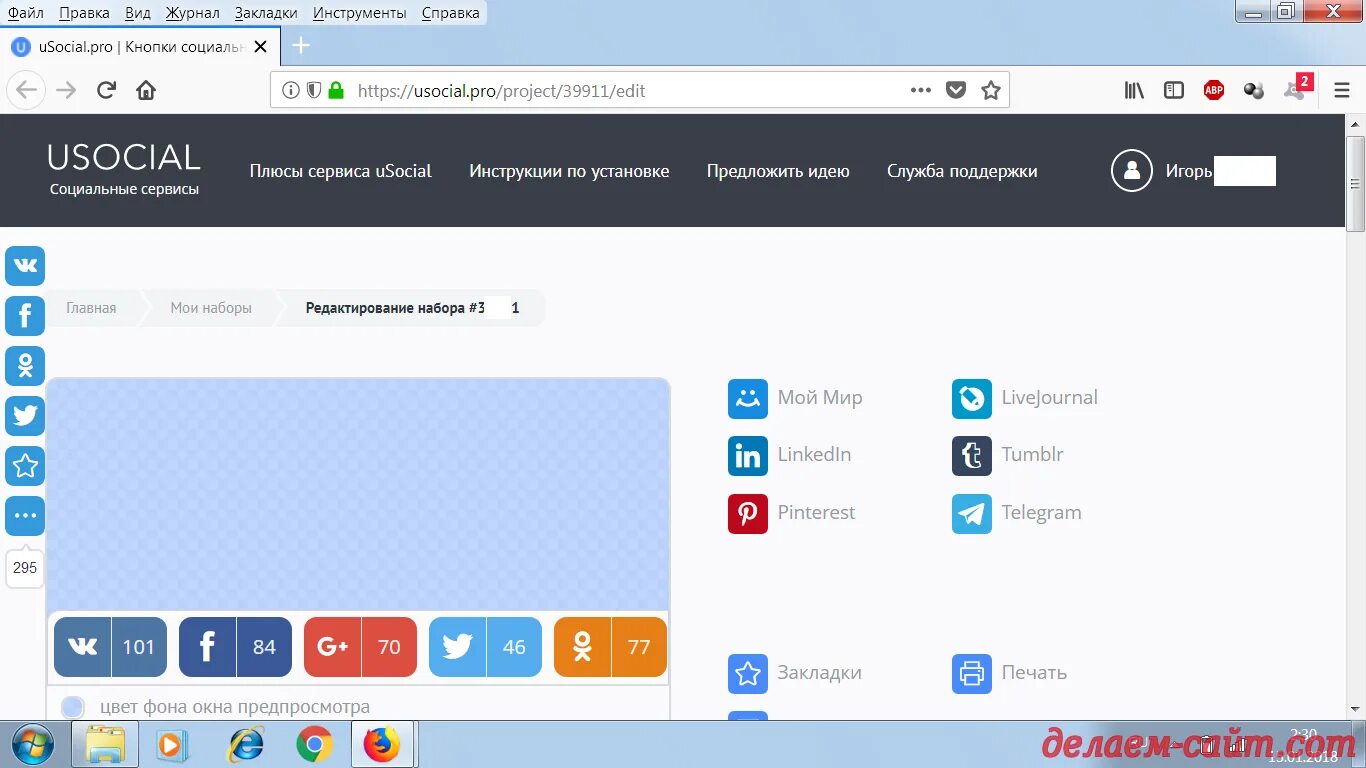This screenshot has height=768, width=1366.
Task: Click the Facebook preview button with 84
Action: (235, 647)
